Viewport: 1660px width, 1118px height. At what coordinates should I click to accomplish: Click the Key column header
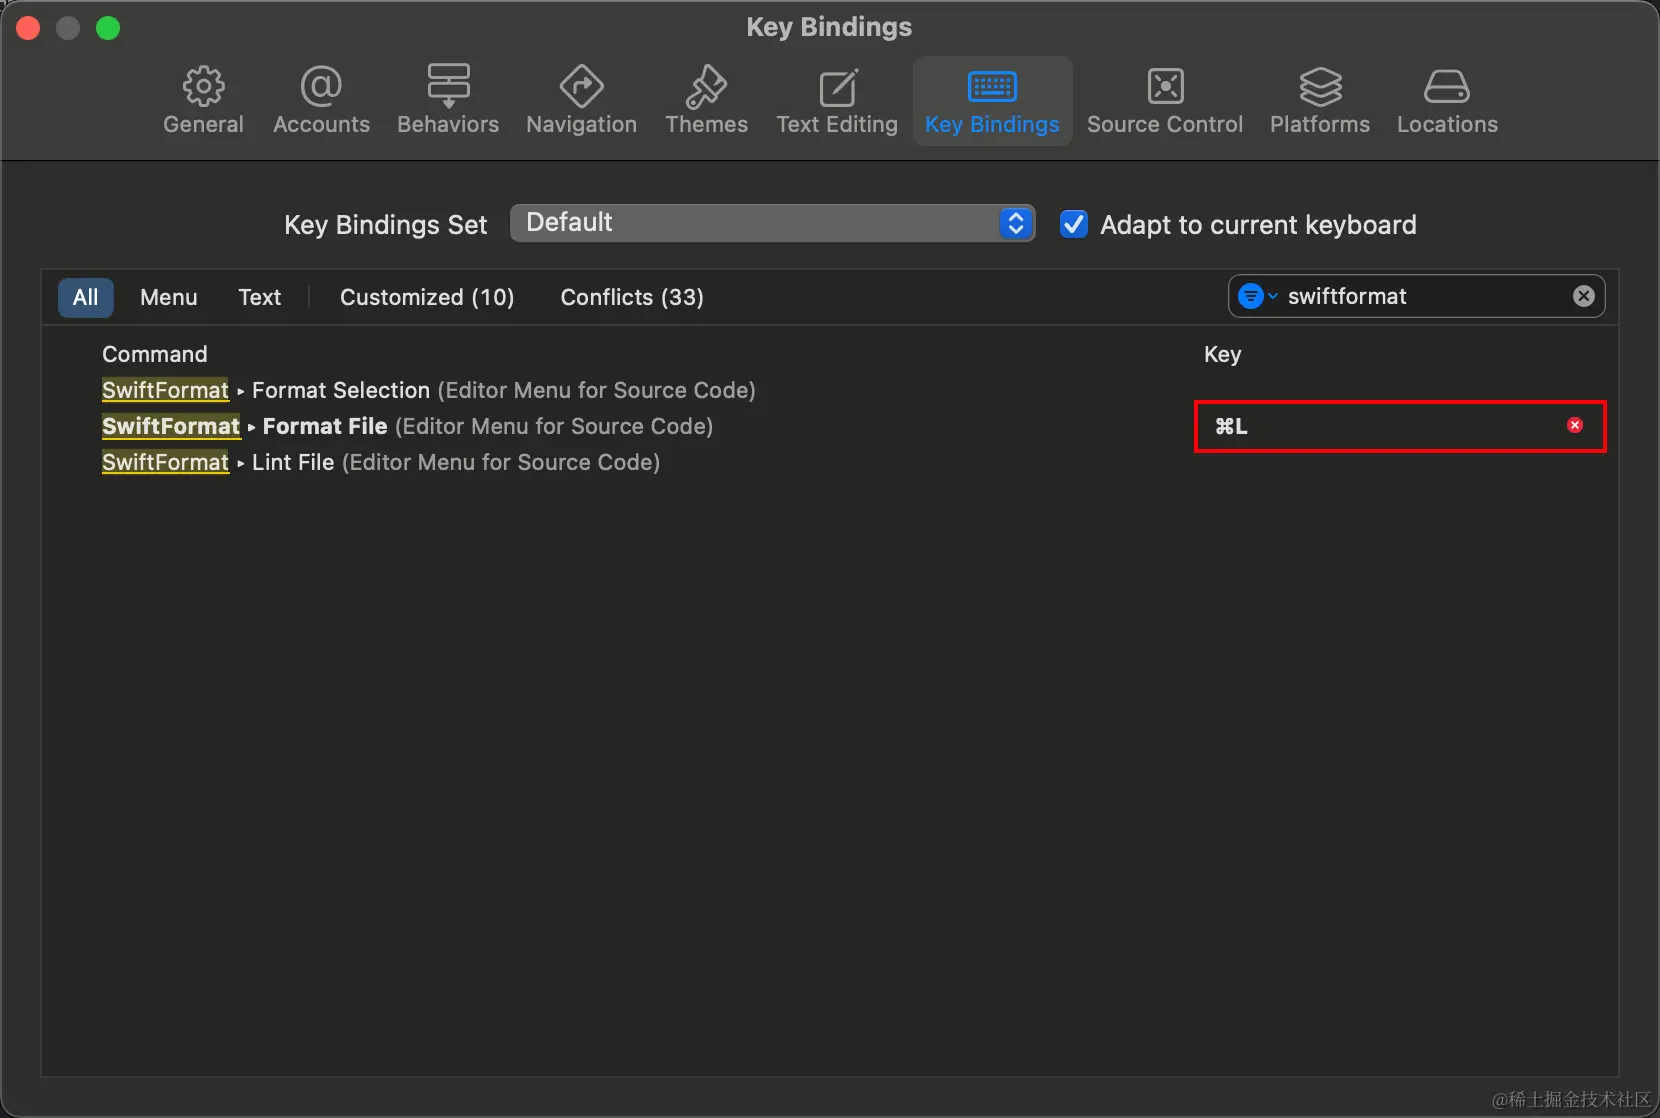(x=1222, y=354)
